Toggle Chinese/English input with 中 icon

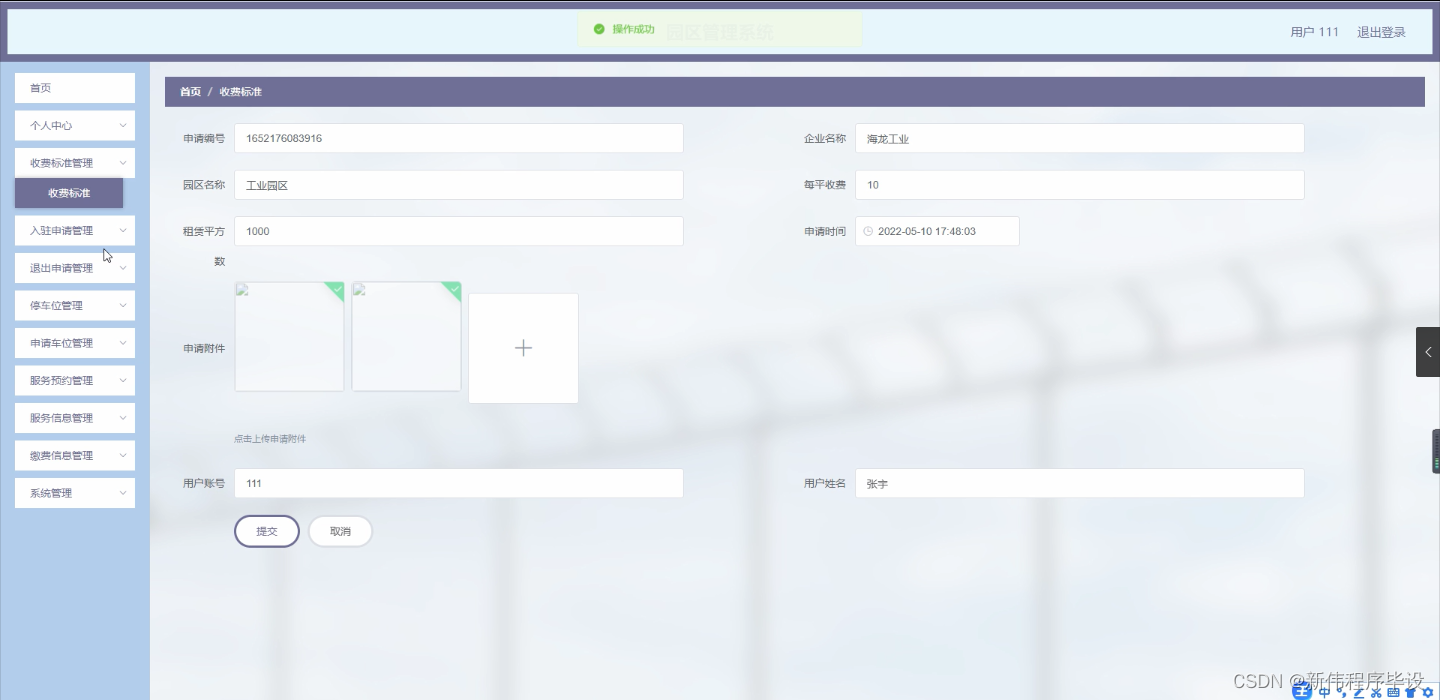coord(1323,691)
